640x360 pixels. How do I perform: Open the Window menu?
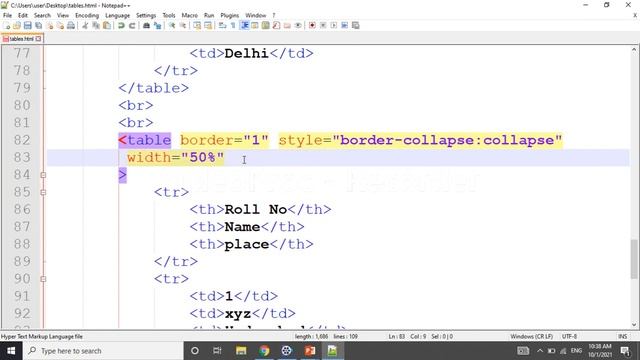pos(256,16)
